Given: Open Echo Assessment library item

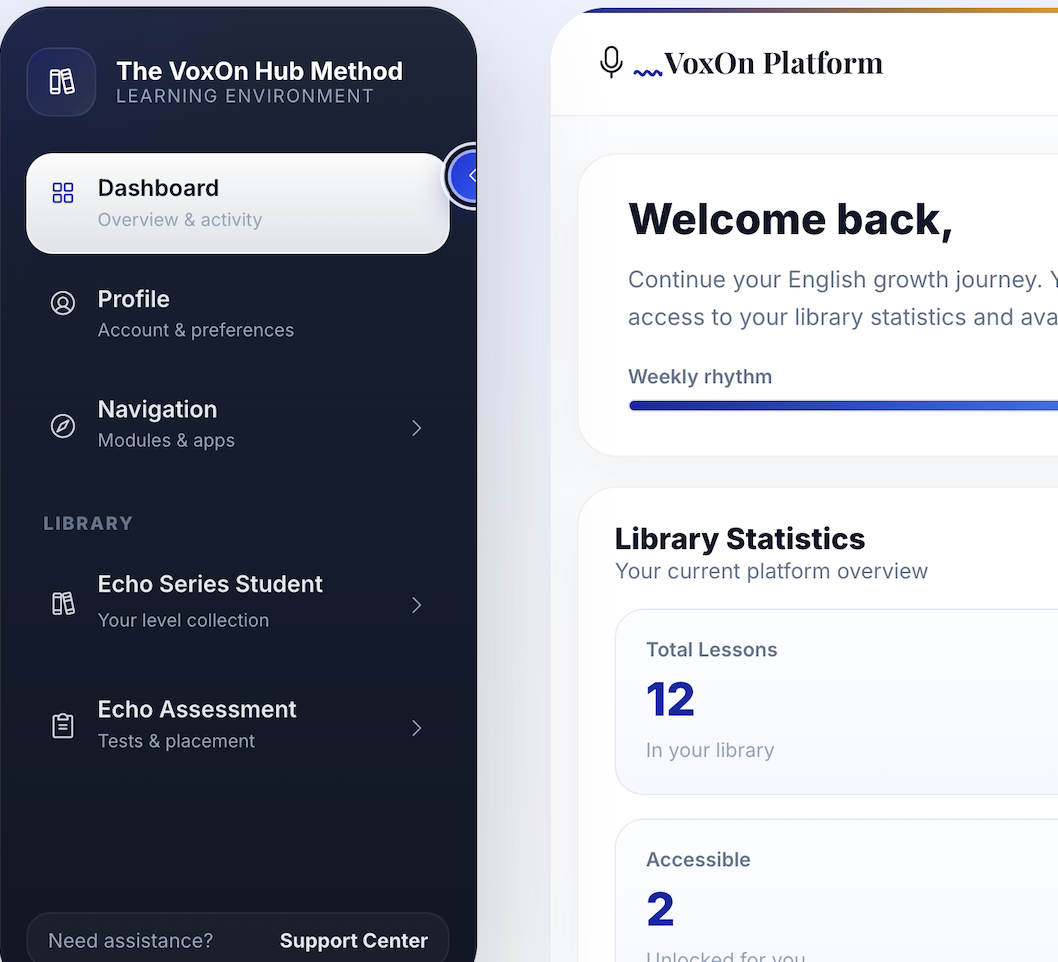Looking at the screenshot, I should pyautogui.click(x=238, y=725).
